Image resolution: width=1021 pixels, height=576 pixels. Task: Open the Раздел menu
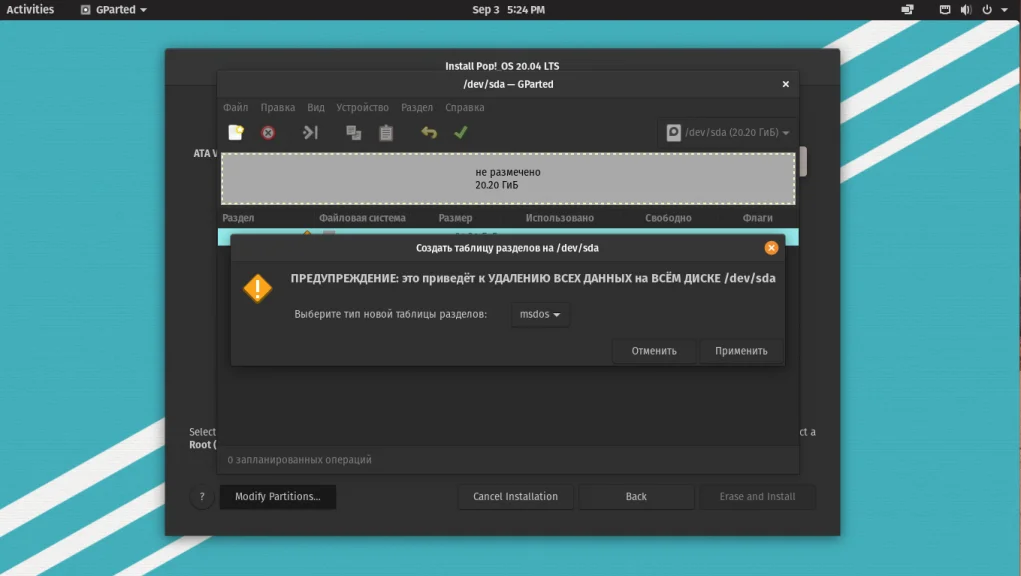(x=417, y=107)
